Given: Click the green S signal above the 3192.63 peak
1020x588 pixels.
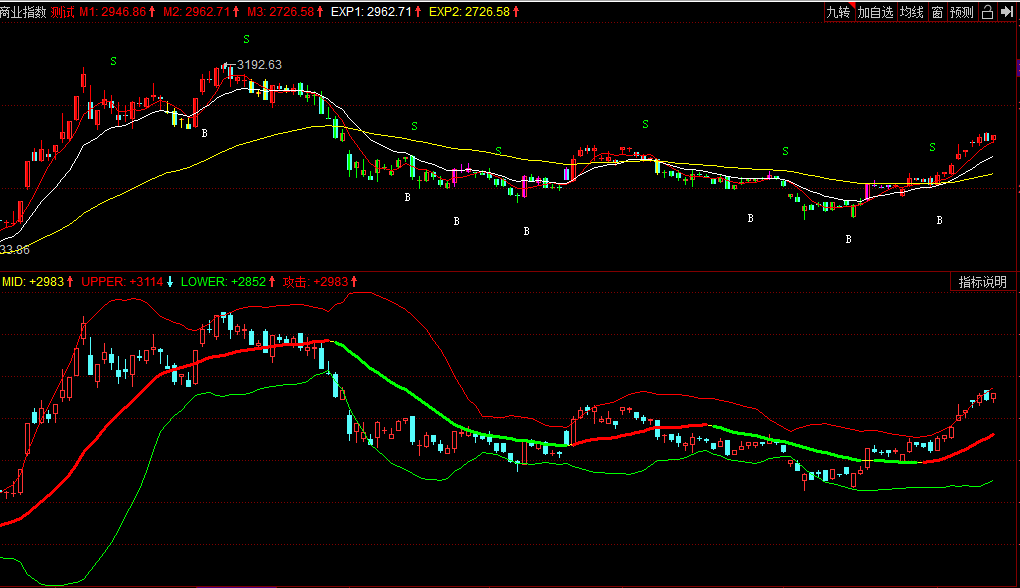Looking at the screenshot, I should pos(246,39).
